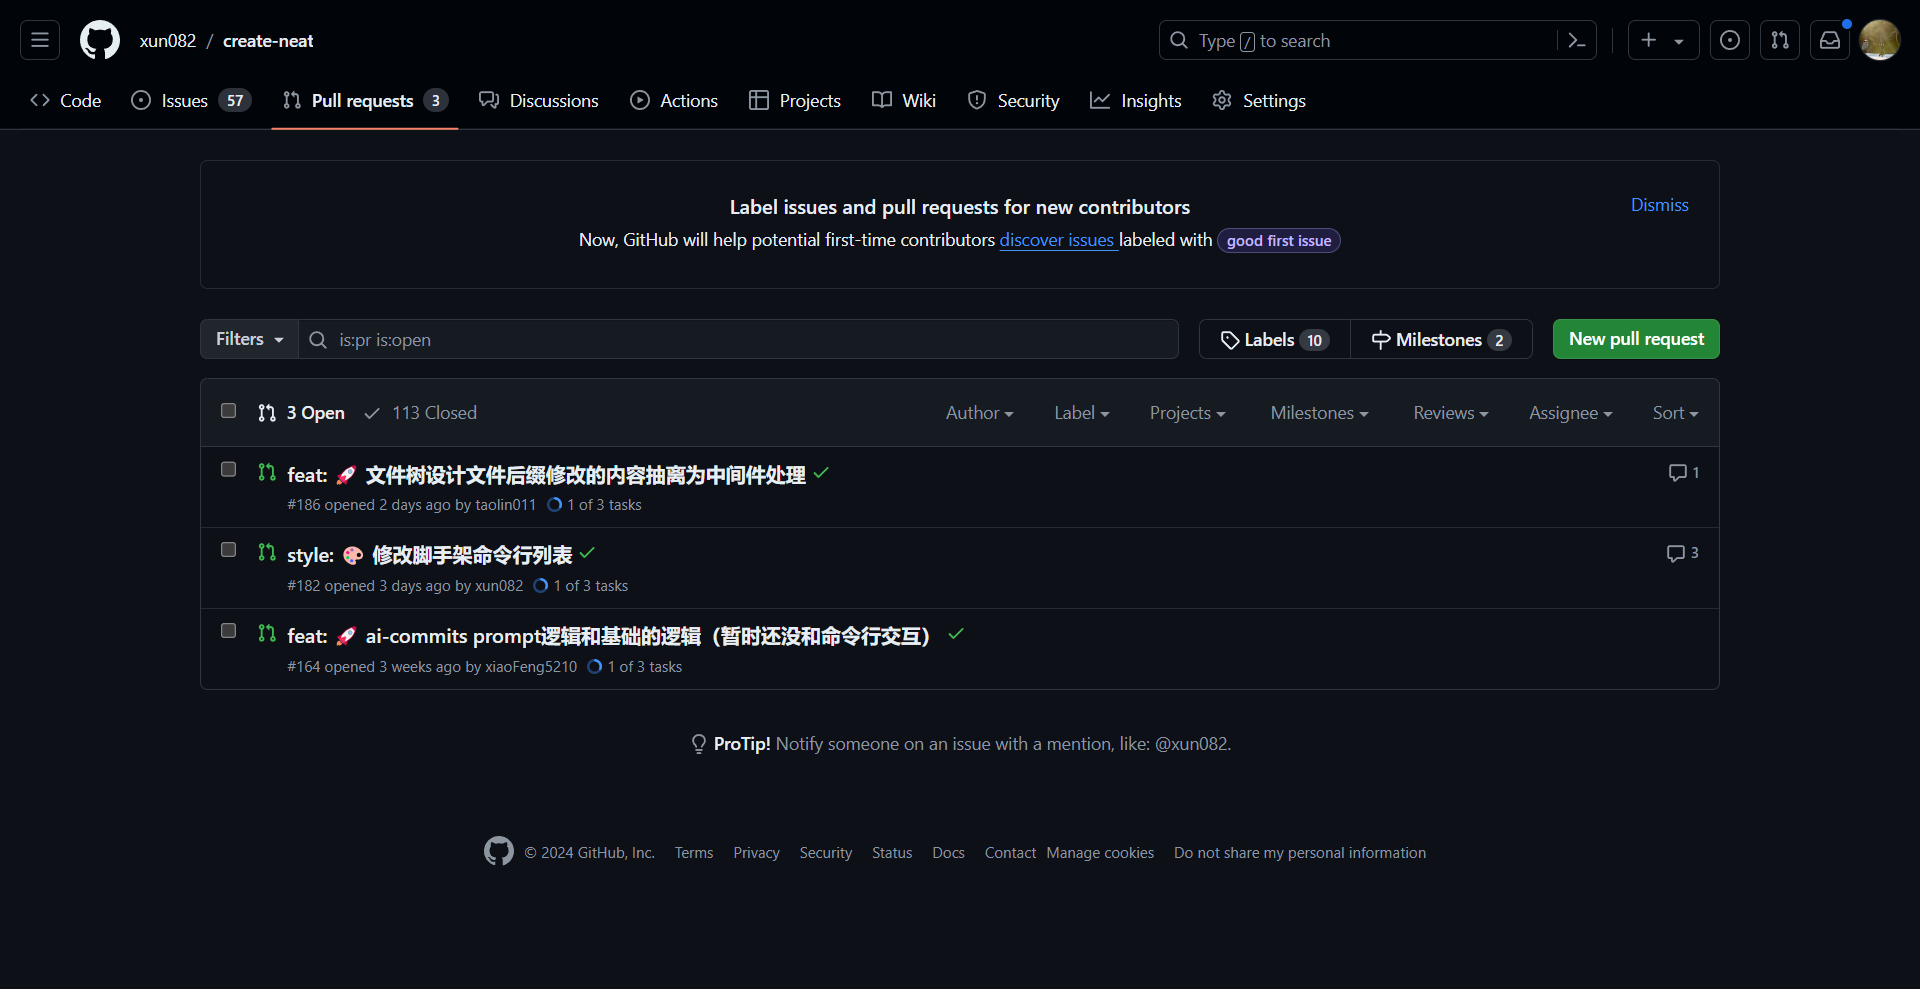Screen dimensions: 1920x989
Task: Select the checkbox for PR #186
Action: [x=228, y=470]
